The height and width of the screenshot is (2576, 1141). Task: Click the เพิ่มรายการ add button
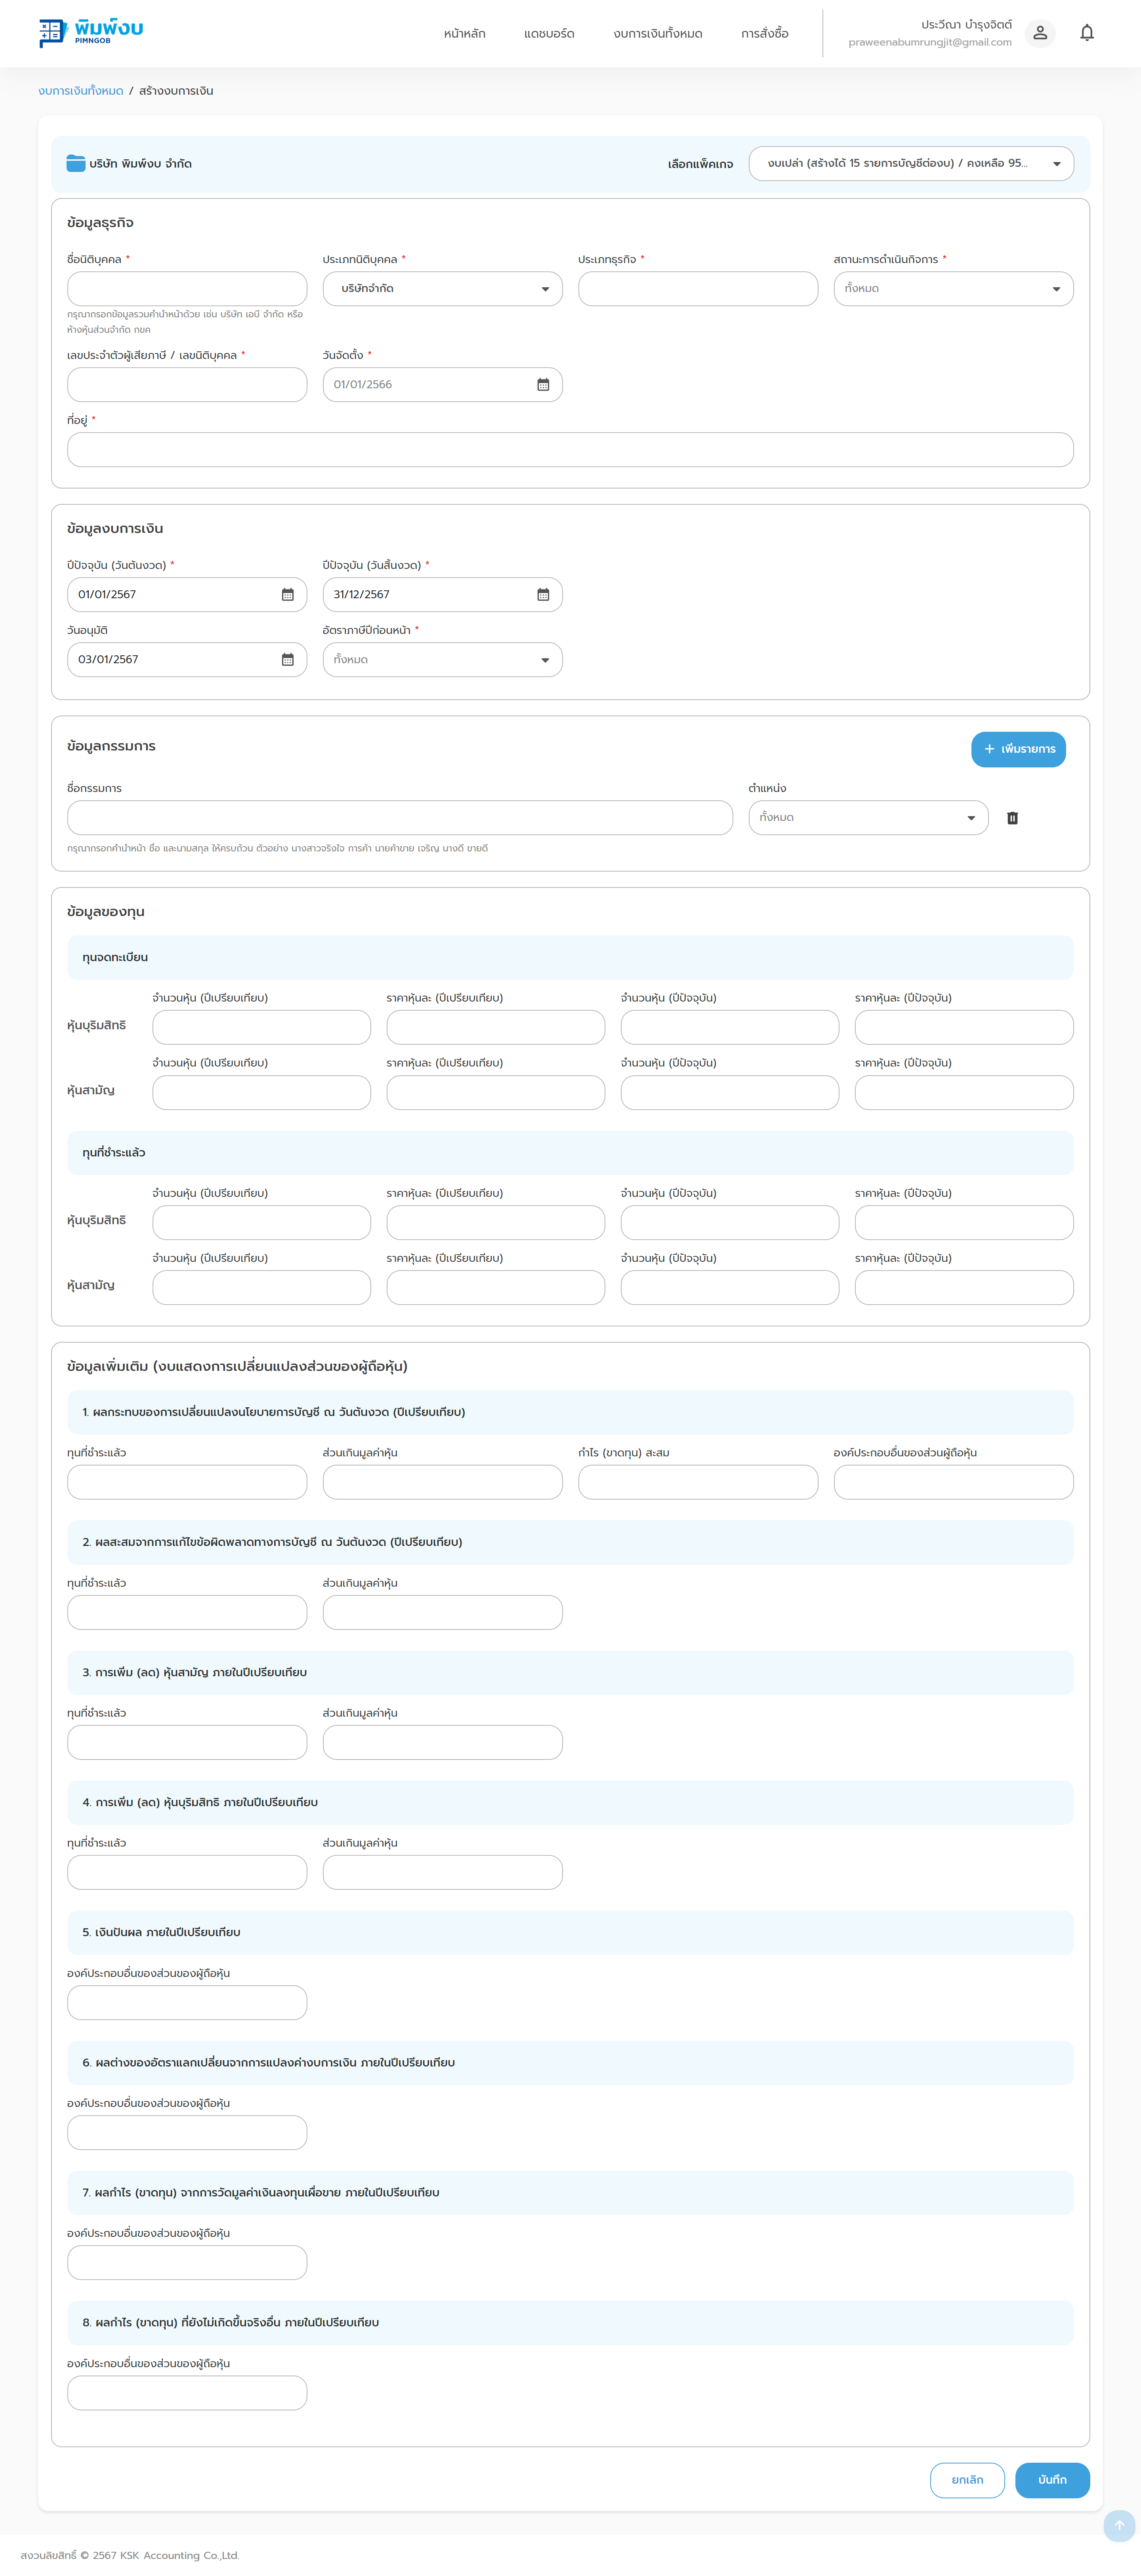(x=1018, y=749)
